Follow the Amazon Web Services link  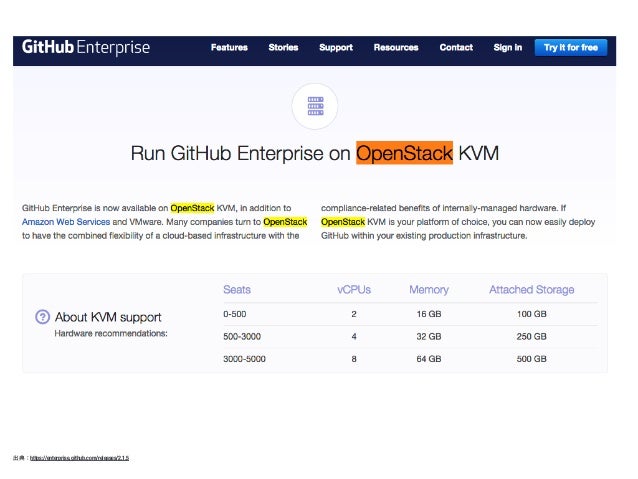click(x=66, y=222)
